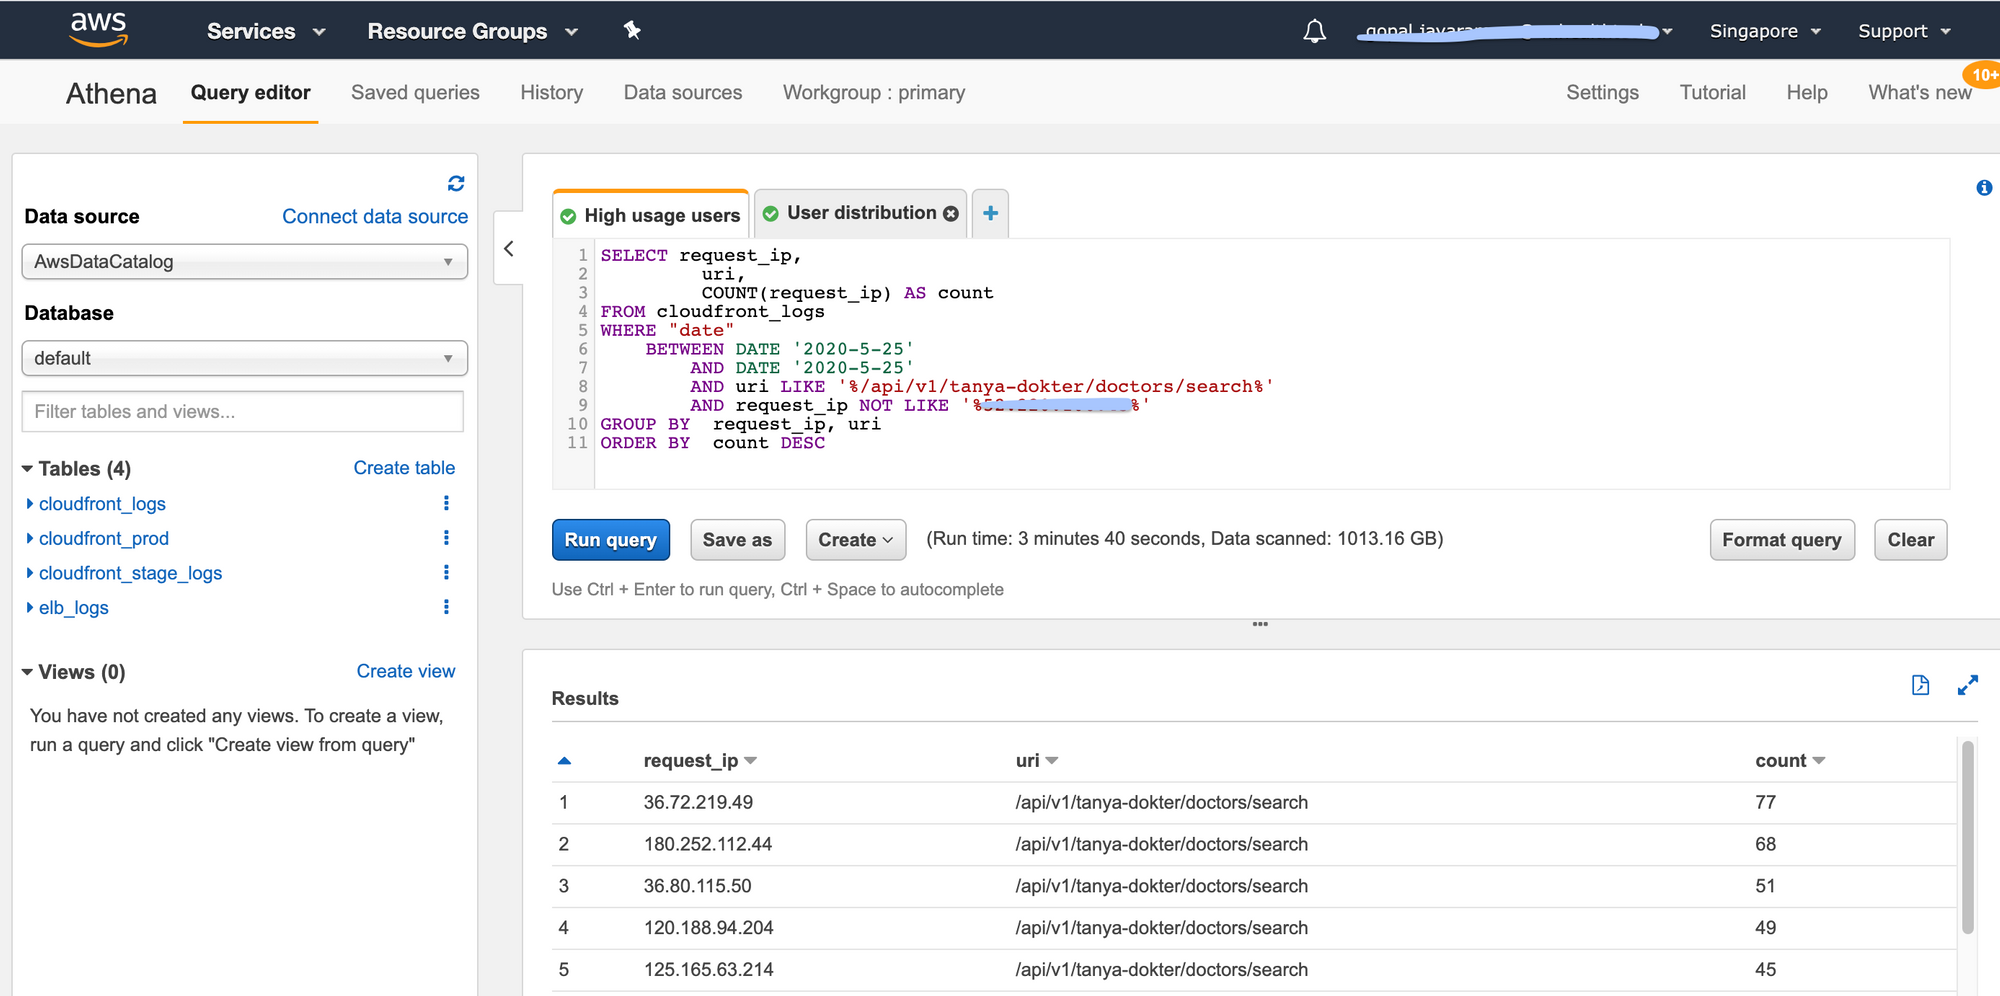2000x996 pixels.
Task: Switch to the Query editor tab
Action: [x=250, y=93]
